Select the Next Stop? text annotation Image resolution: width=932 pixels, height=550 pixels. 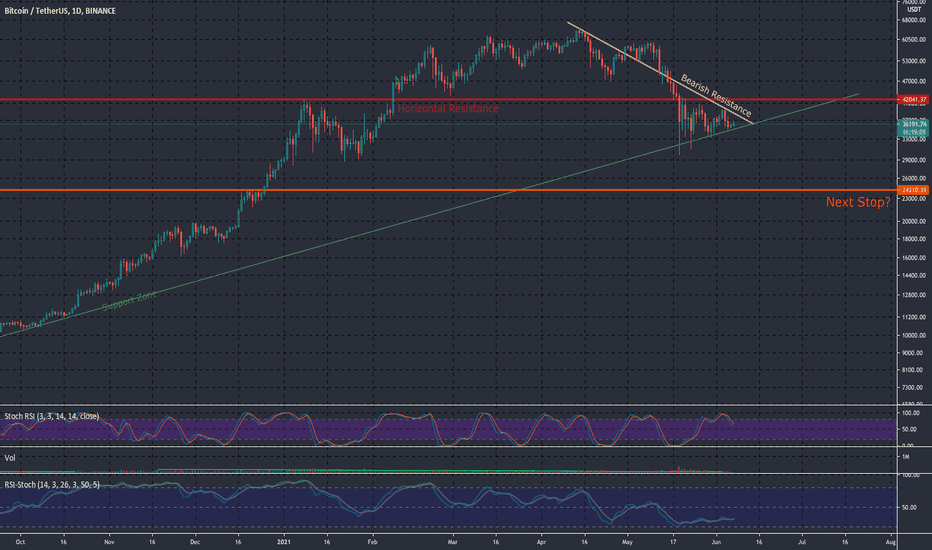pyautogui.click(x=858, y=202)
